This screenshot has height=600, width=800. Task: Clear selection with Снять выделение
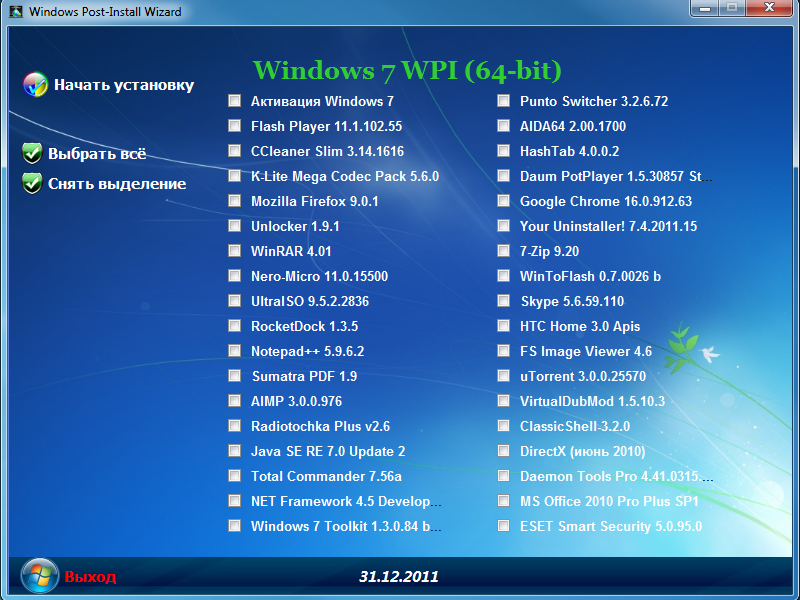(x=117, y=184)
